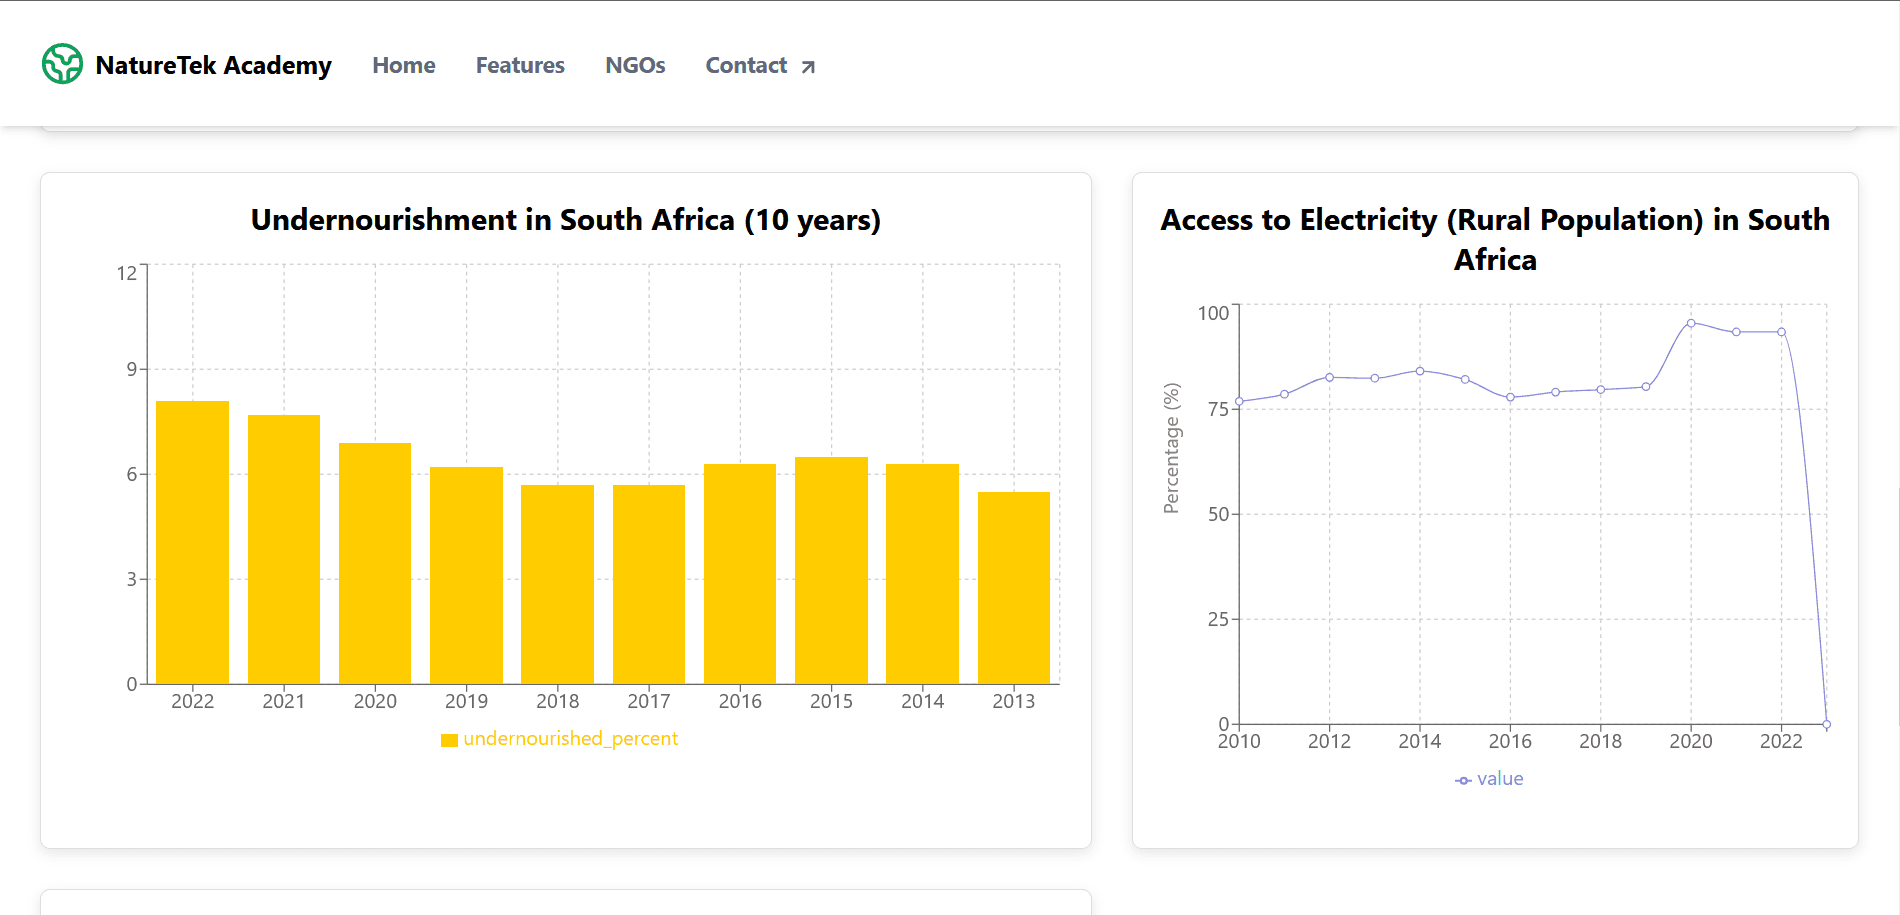
Task: Go to the Features page
Action: (x=520, y=65)
